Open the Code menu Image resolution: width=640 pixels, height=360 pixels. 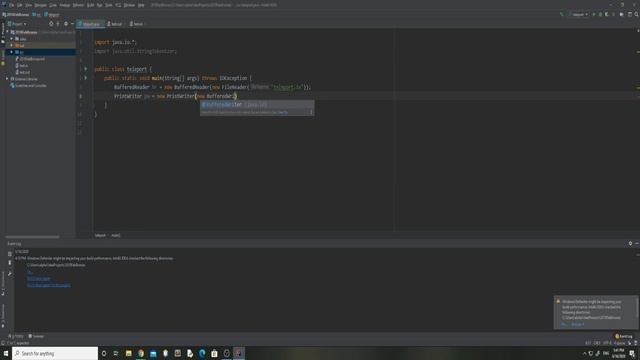(x=53, y=5)
